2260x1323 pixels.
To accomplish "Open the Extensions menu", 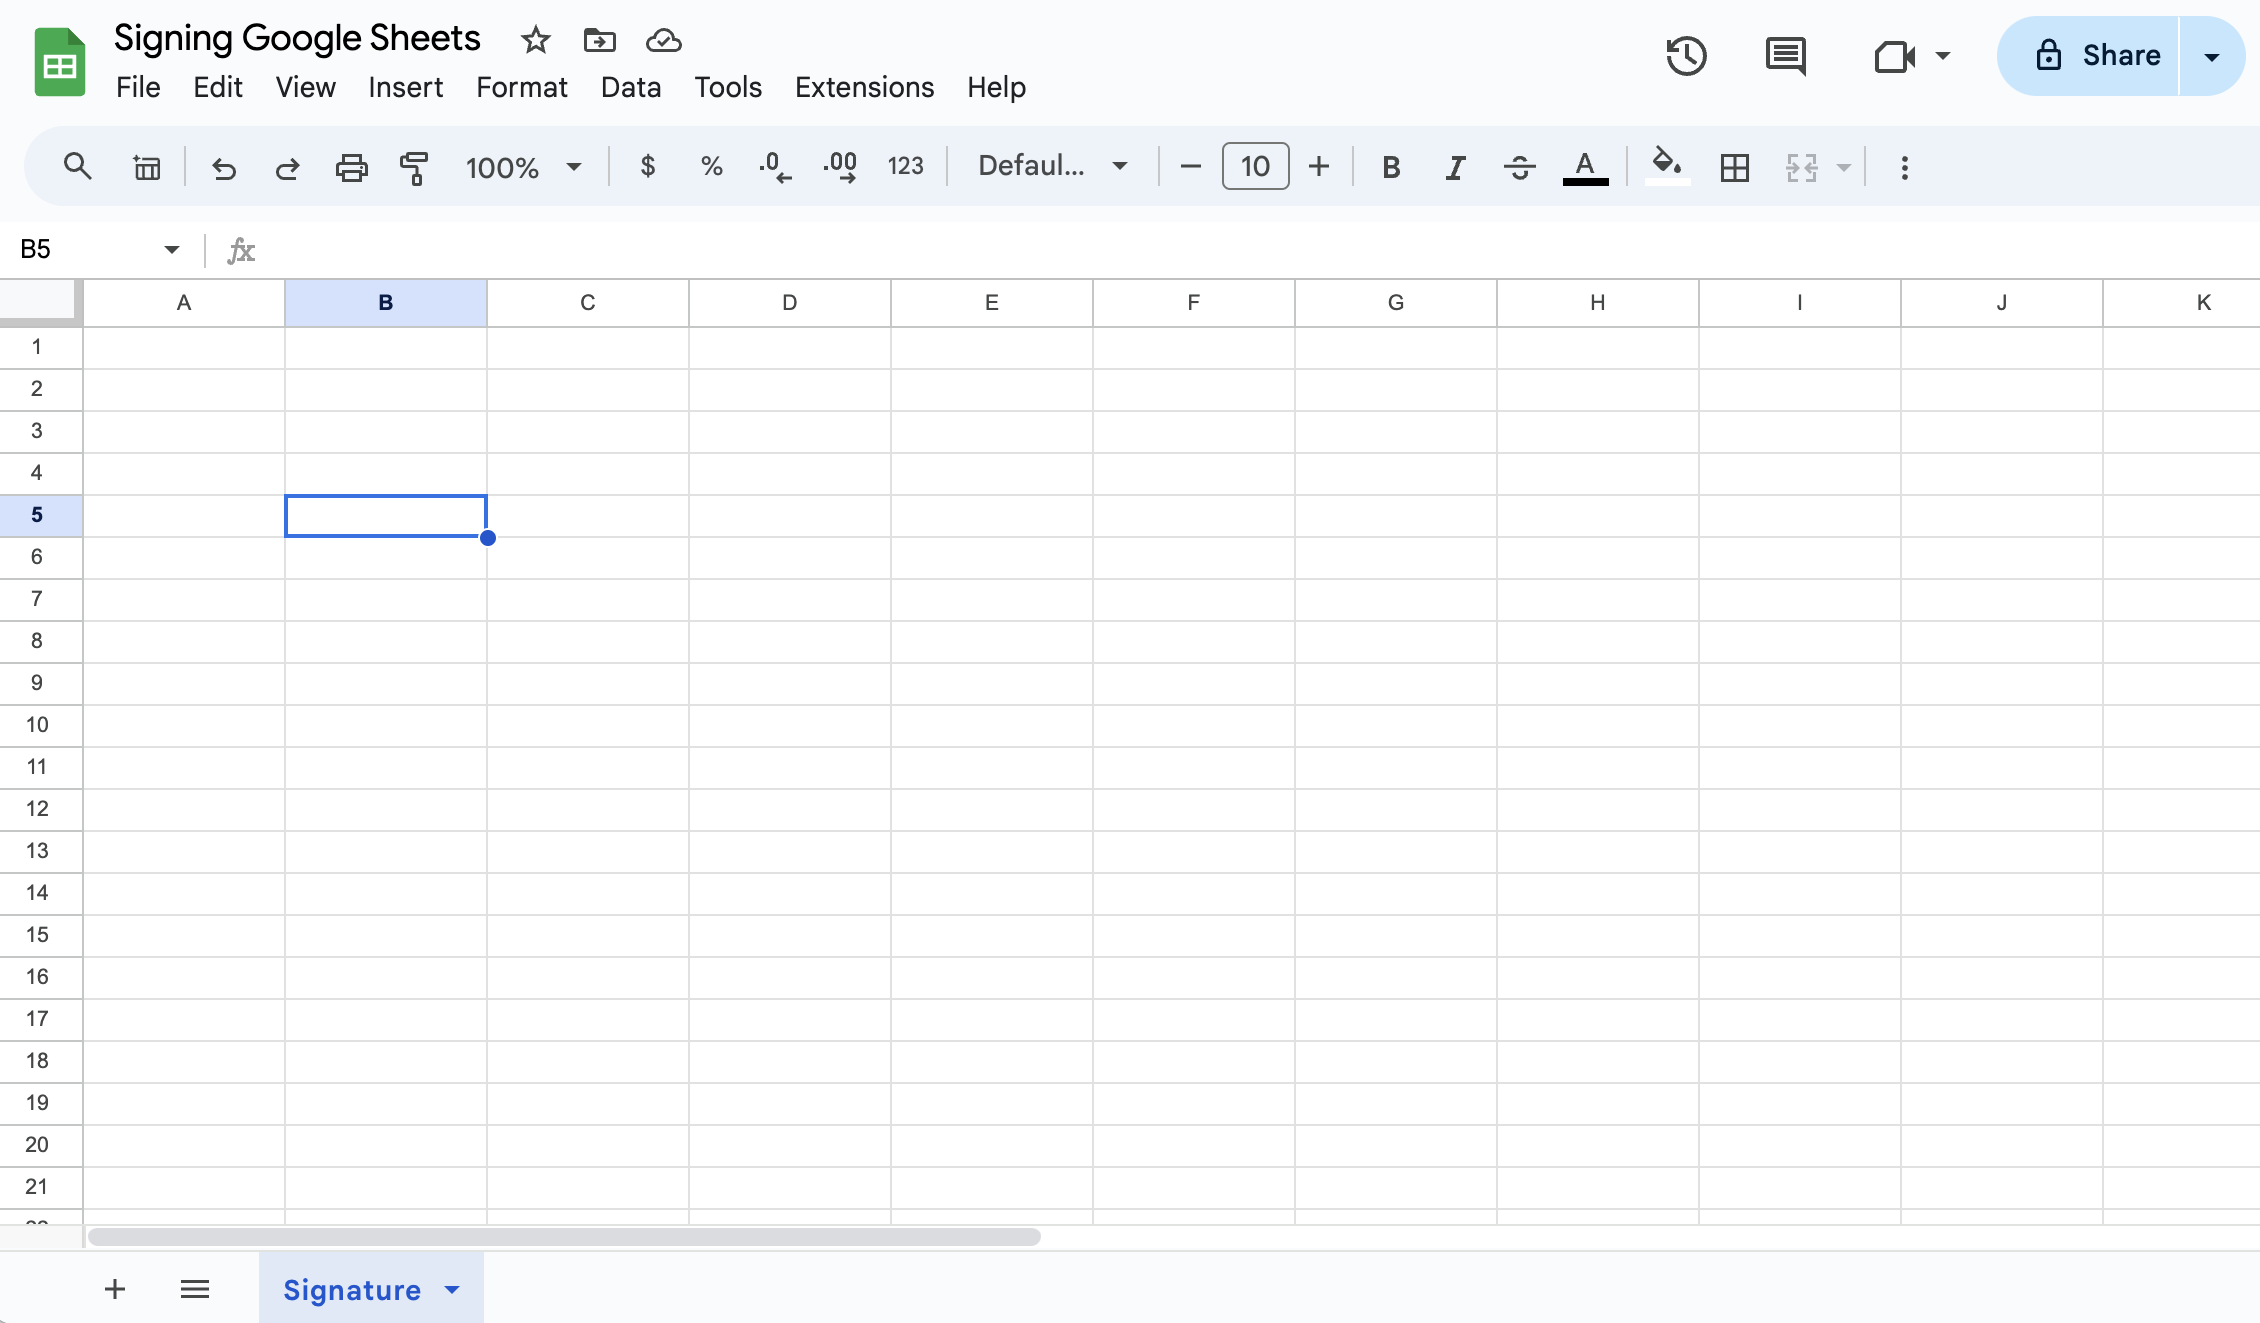I will tap(865, 87).
